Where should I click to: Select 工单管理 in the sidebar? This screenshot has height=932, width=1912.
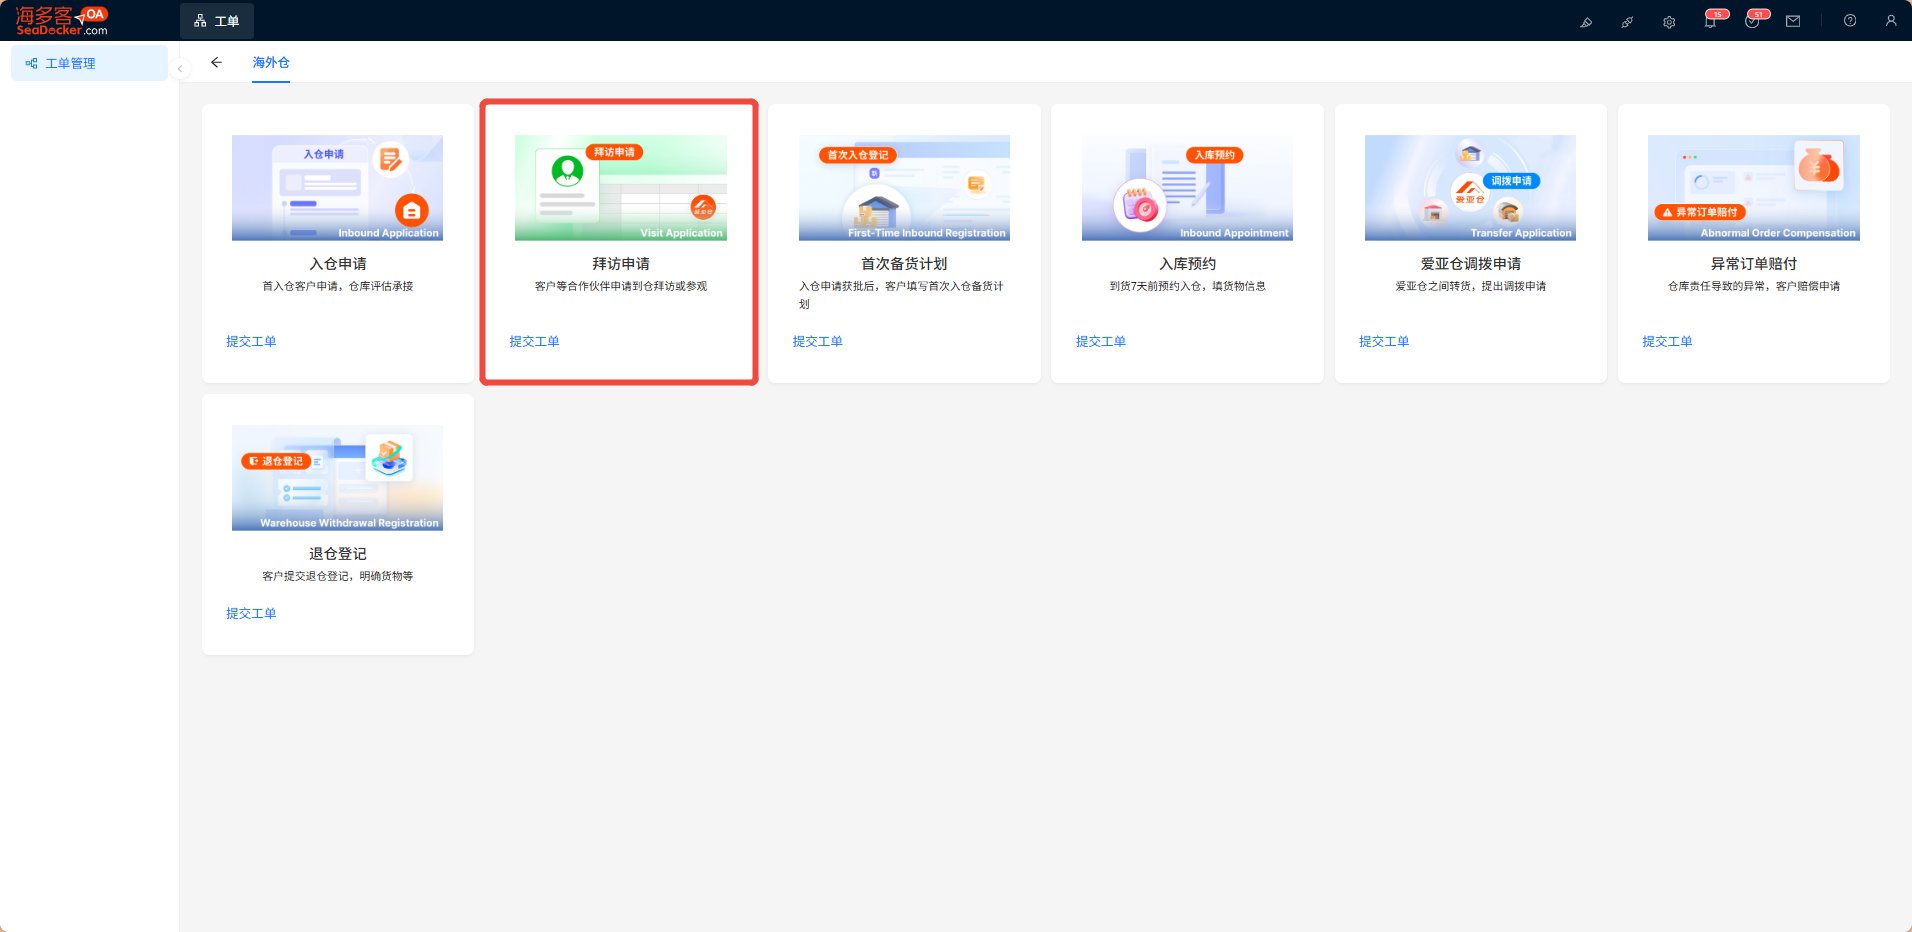[89, 63]
